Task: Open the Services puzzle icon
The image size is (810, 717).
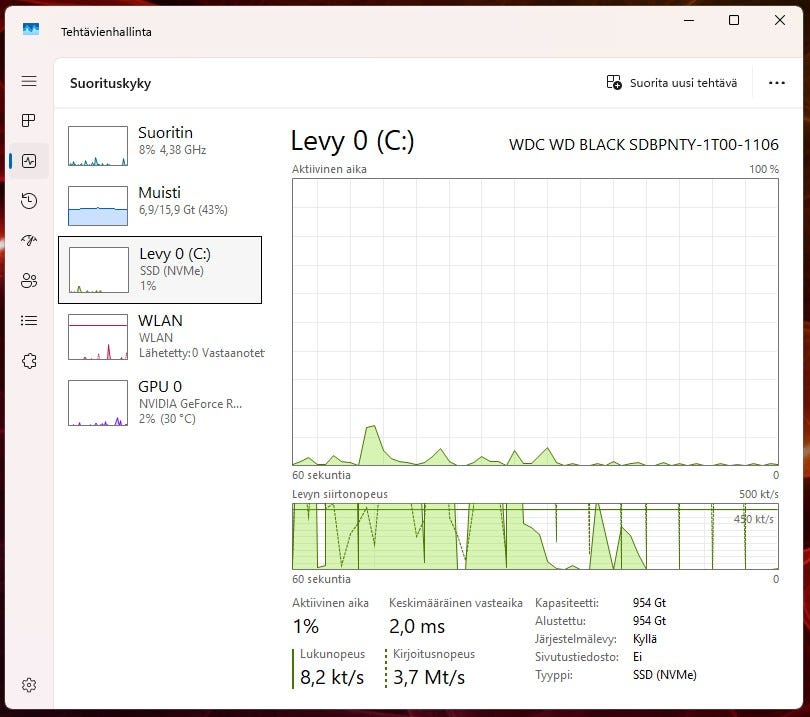Action: 29,361
